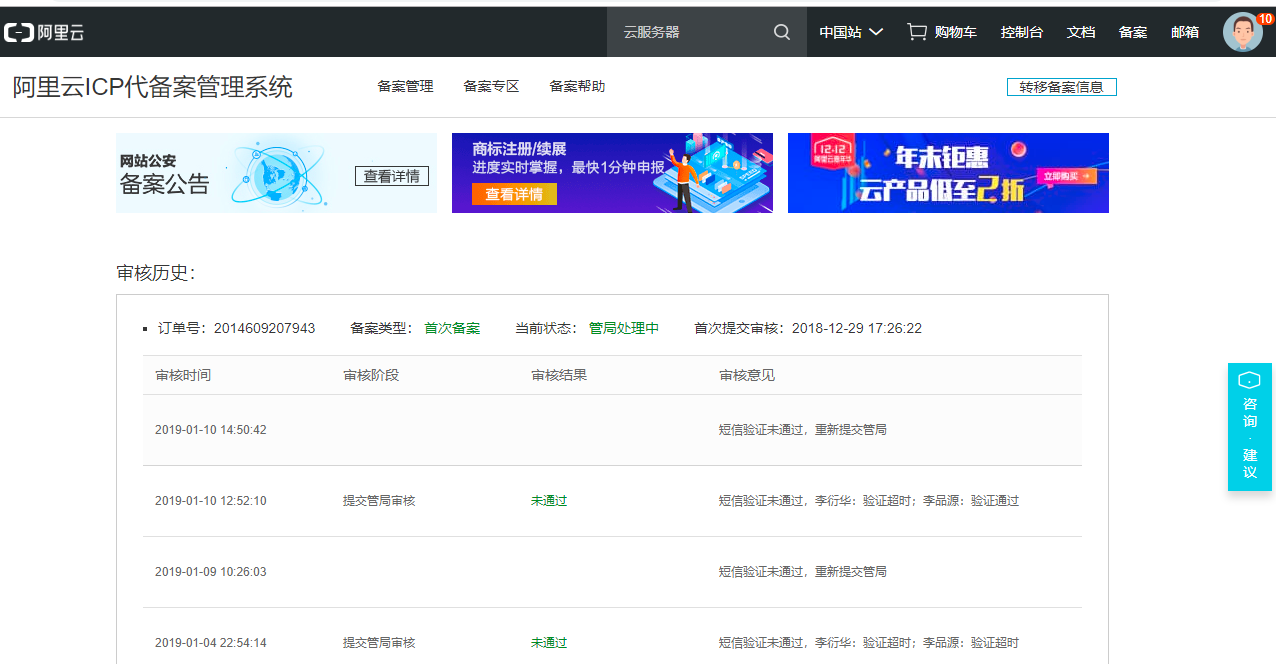Click the 审核阶段 column header
The height and width of the screenshot is (664, 1276).
[371, 375]
